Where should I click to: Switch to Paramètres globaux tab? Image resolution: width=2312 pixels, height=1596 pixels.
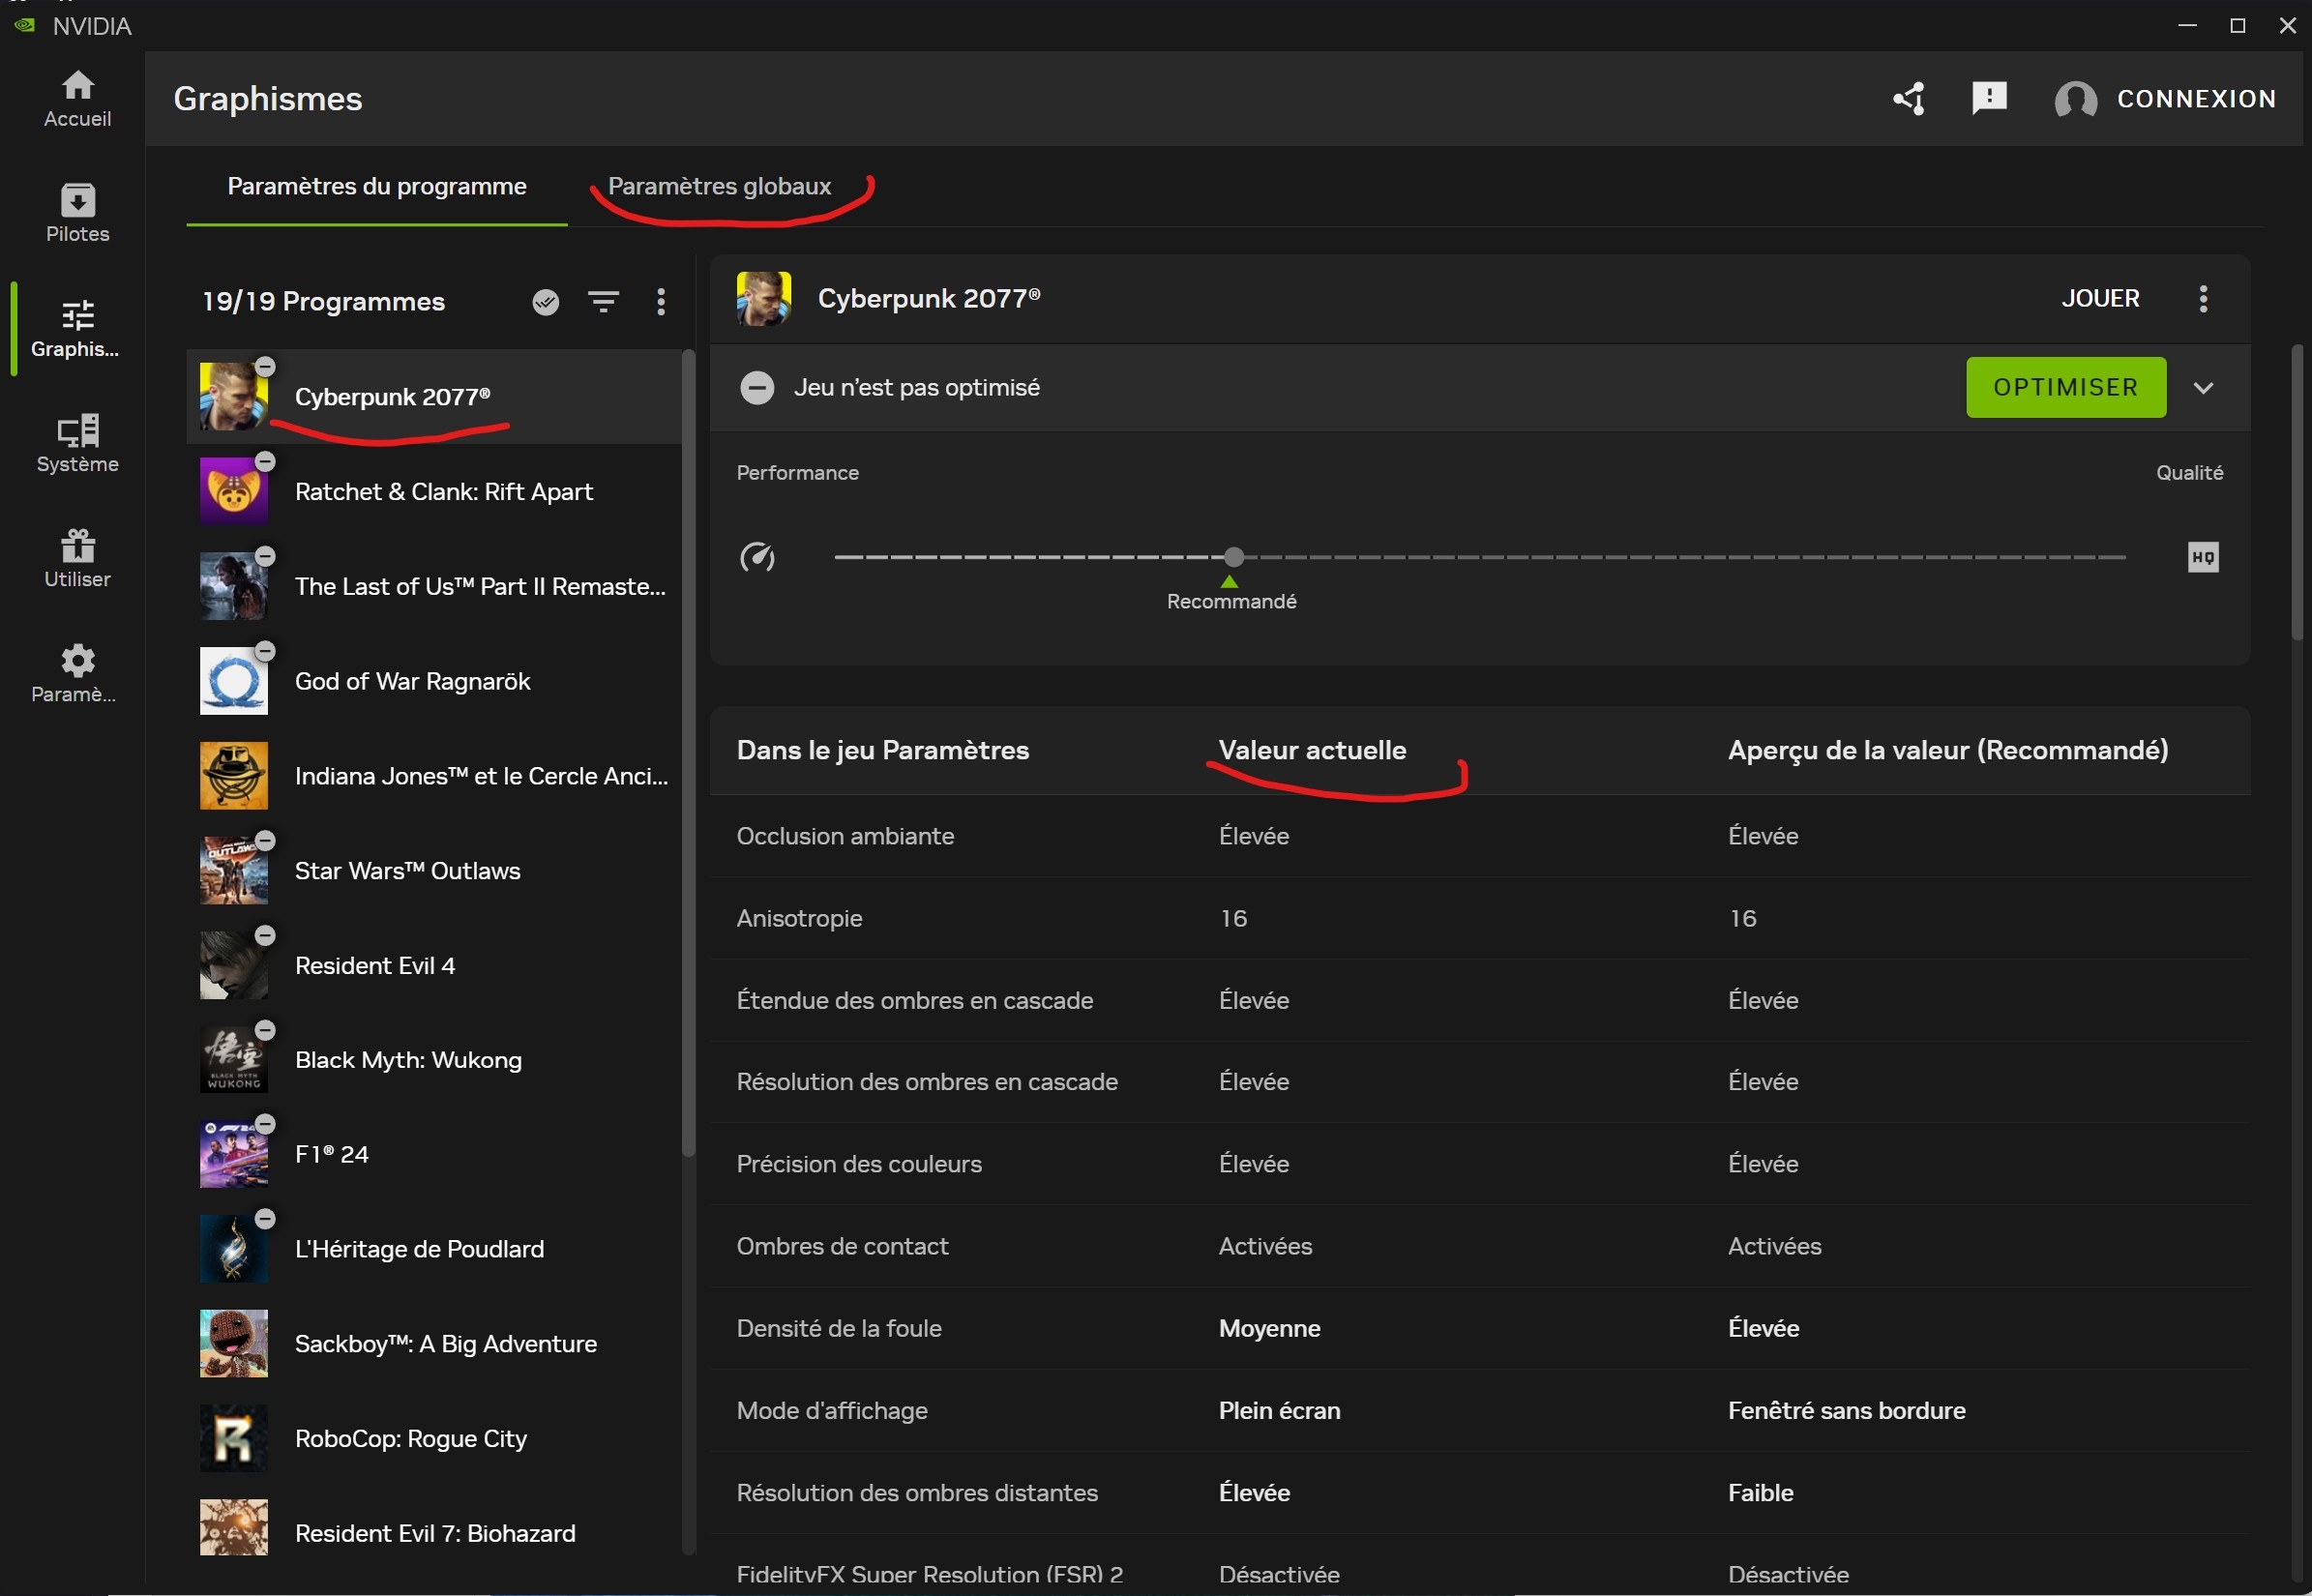[719, 187]
